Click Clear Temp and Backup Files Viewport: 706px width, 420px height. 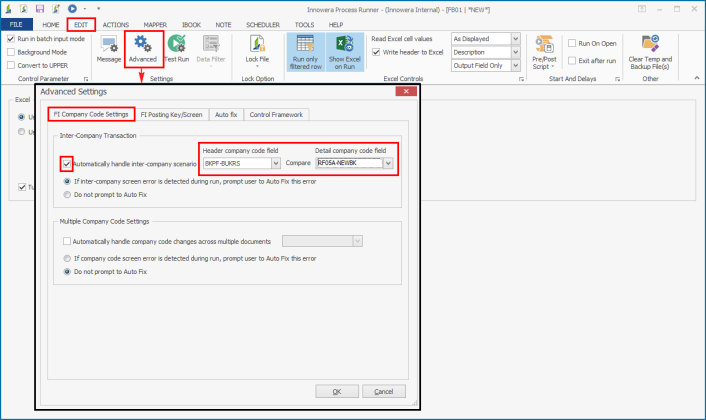(650, 50)
